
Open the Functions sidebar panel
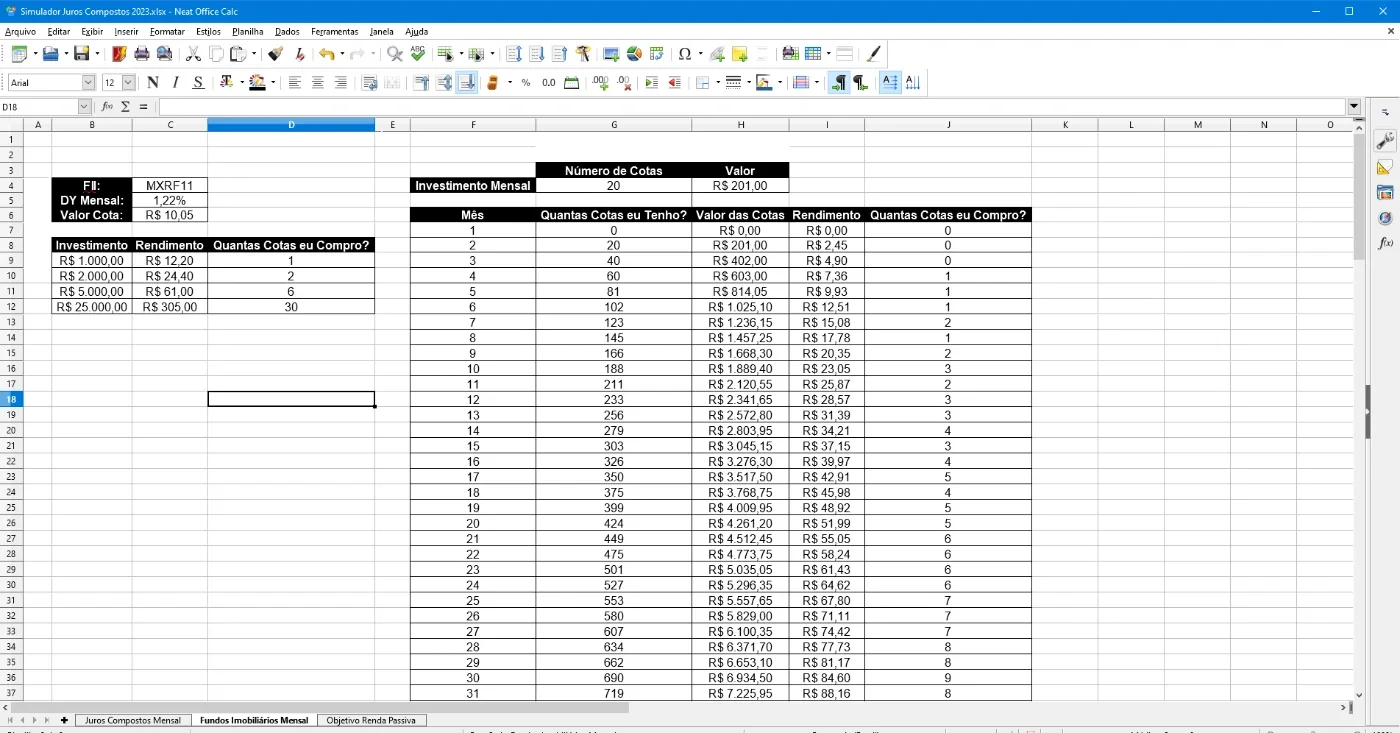click(x=1385, y=243)
